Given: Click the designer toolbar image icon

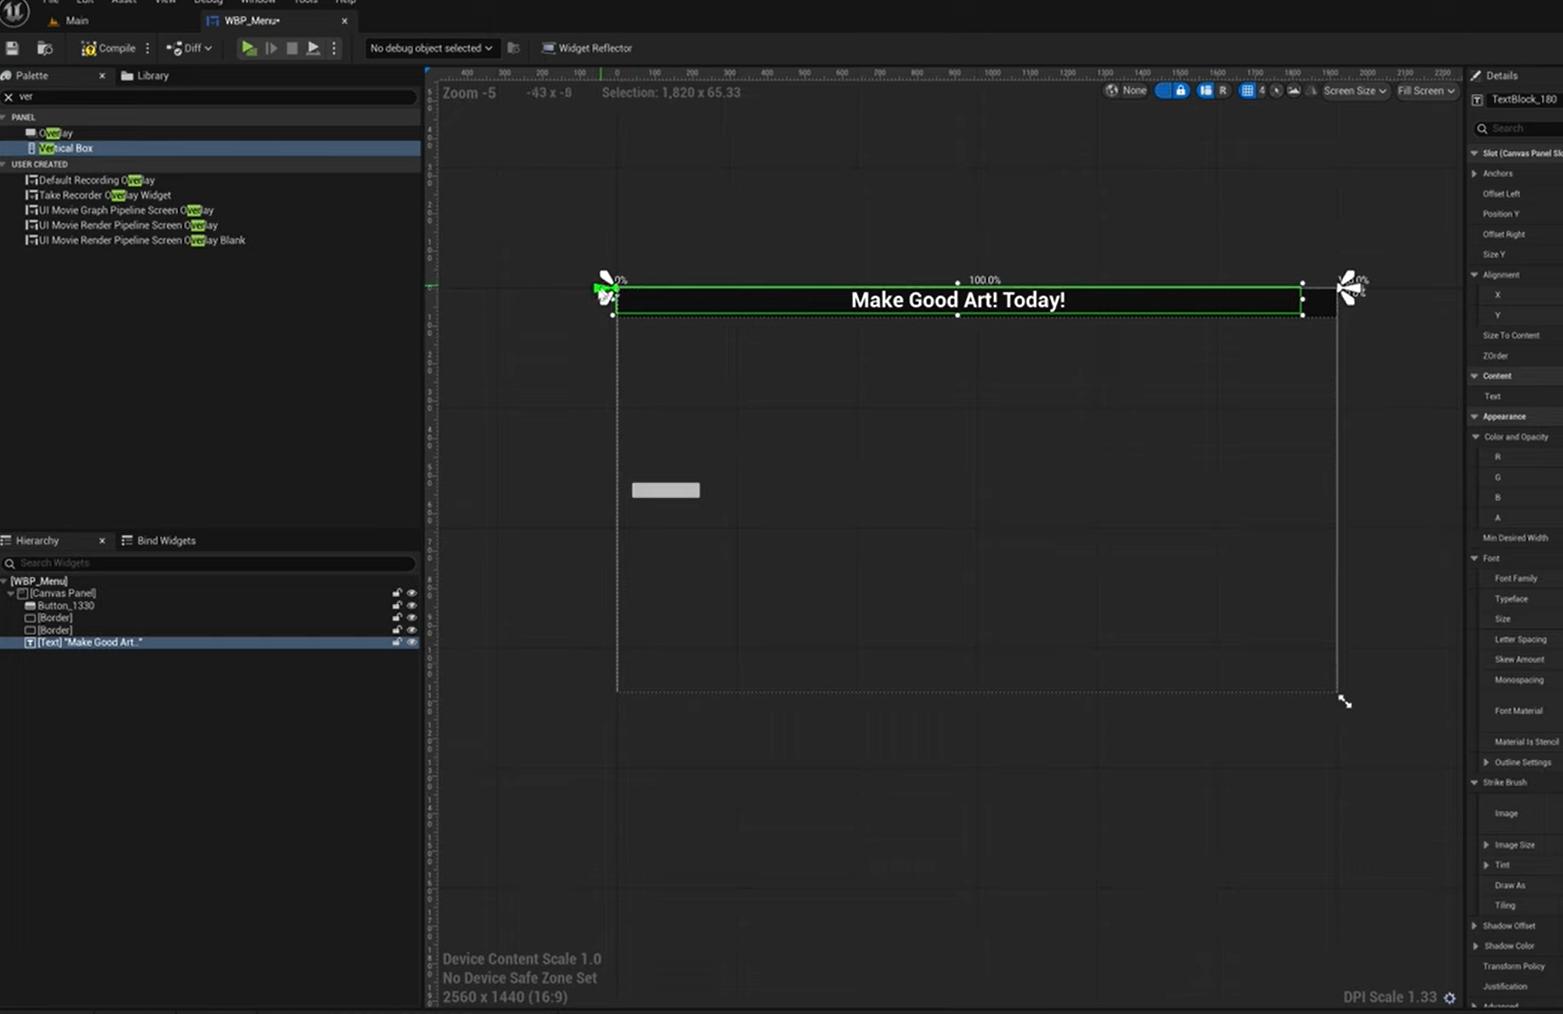Looking at the screenshot, I should tap(1294, 91).
